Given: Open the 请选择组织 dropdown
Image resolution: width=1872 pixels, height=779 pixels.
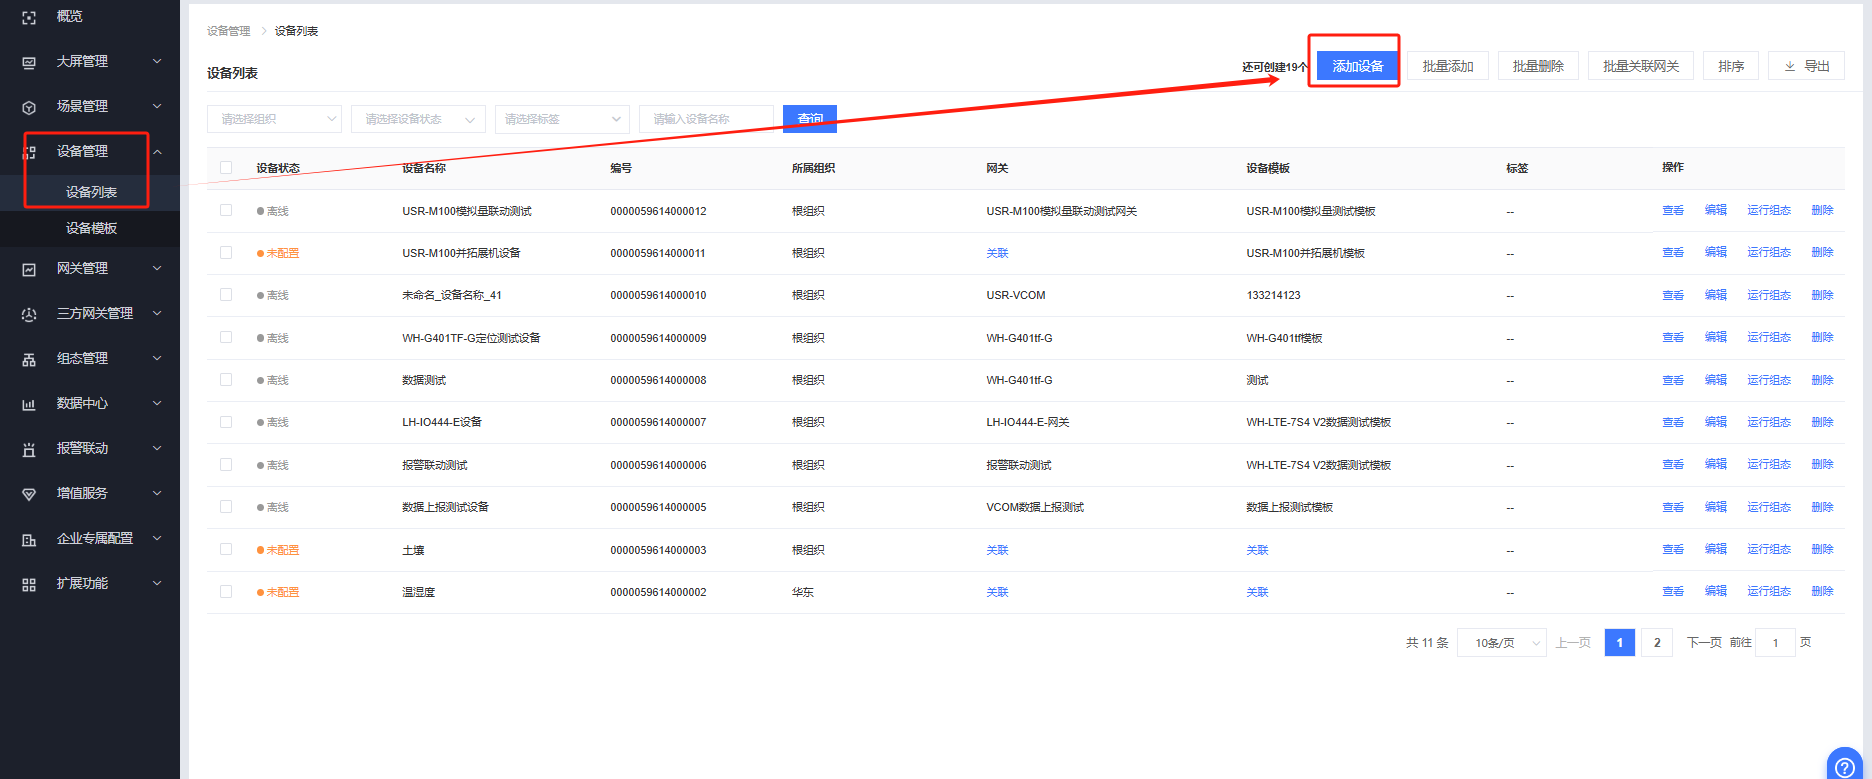Looking at the screenshot, I should (x=274, y=119).
